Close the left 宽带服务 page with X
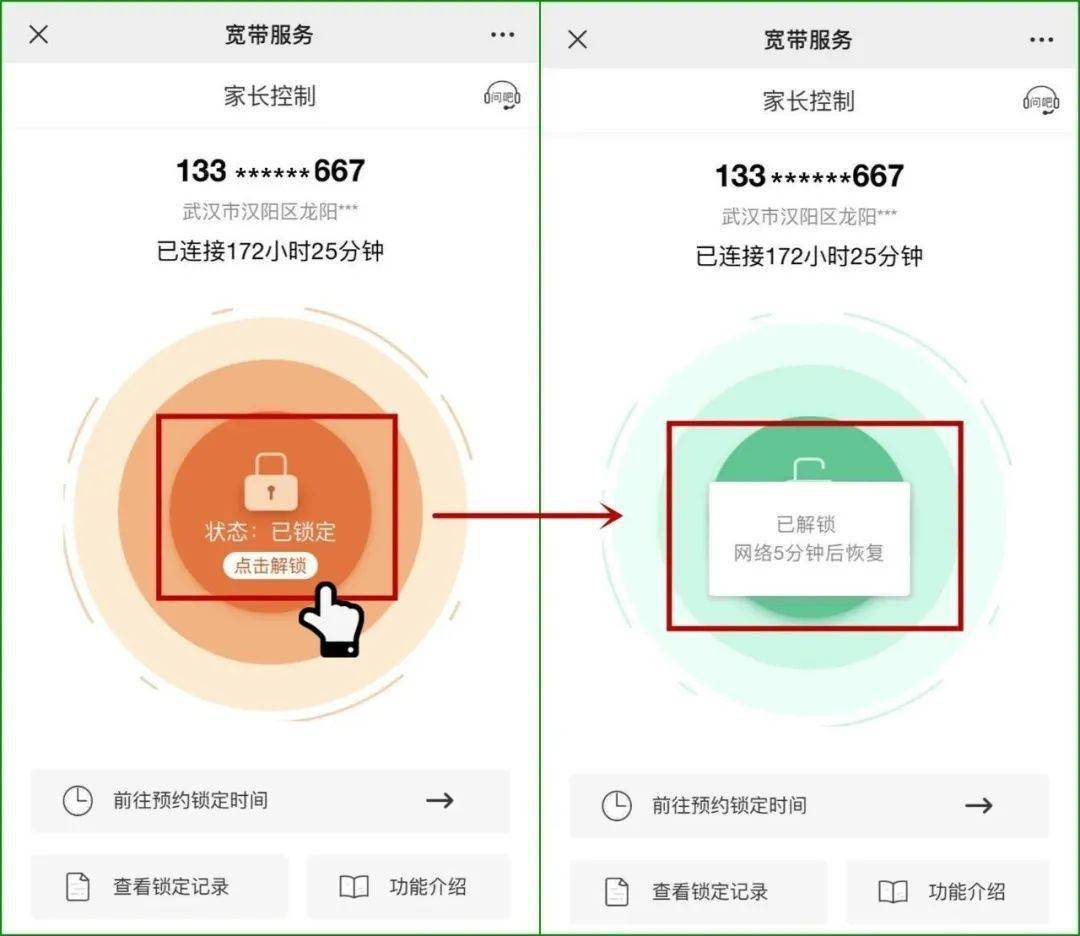The image size is (1080, 936). coord(39,34)
